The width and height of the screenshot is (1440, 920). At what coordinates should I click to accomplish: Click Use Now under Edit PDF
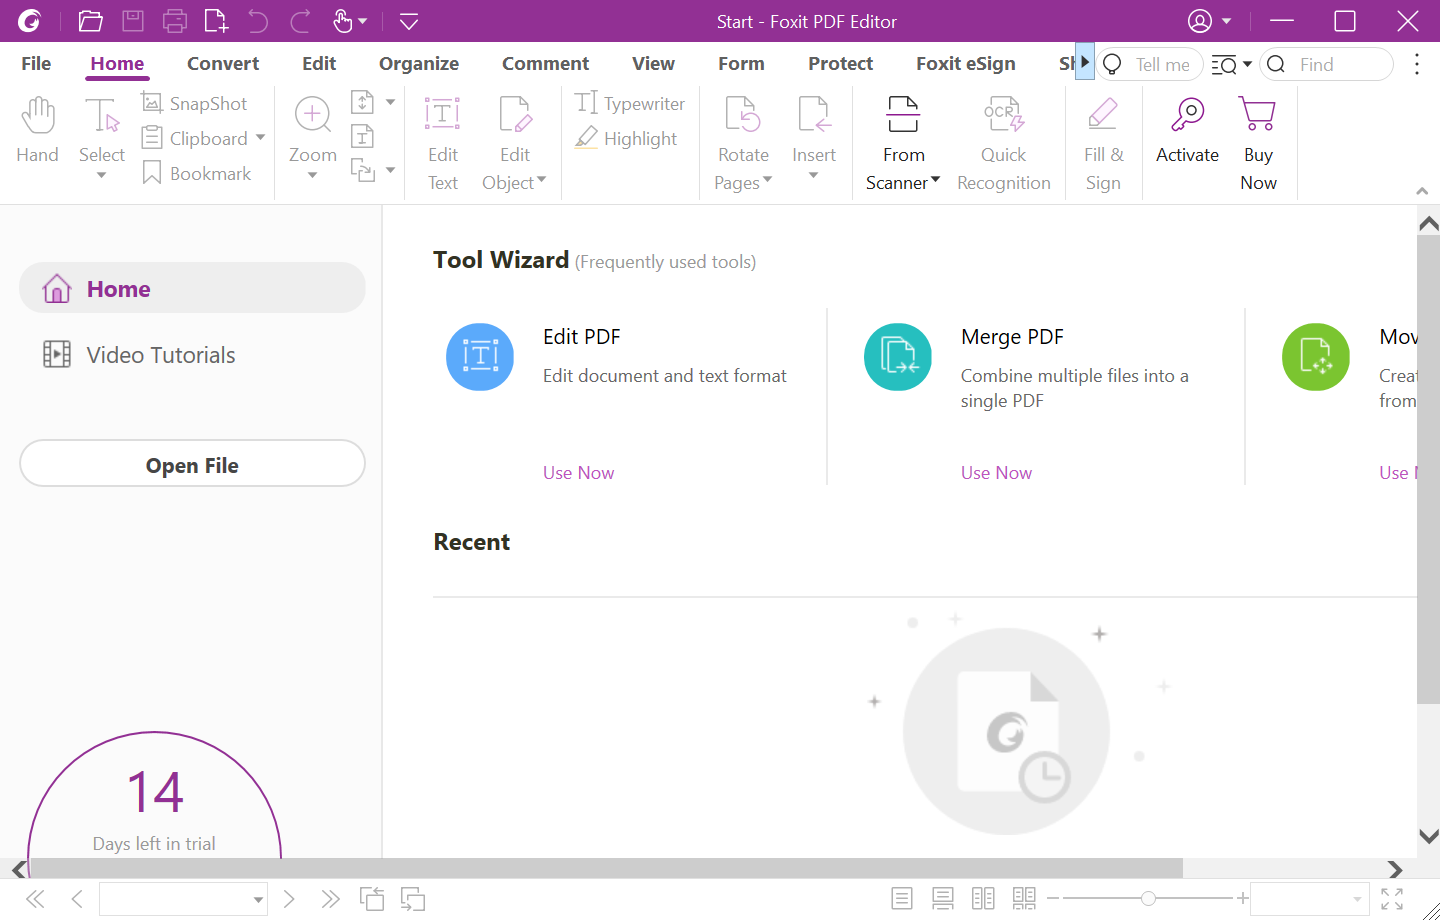pyautogui.click(x=579, y=473)
